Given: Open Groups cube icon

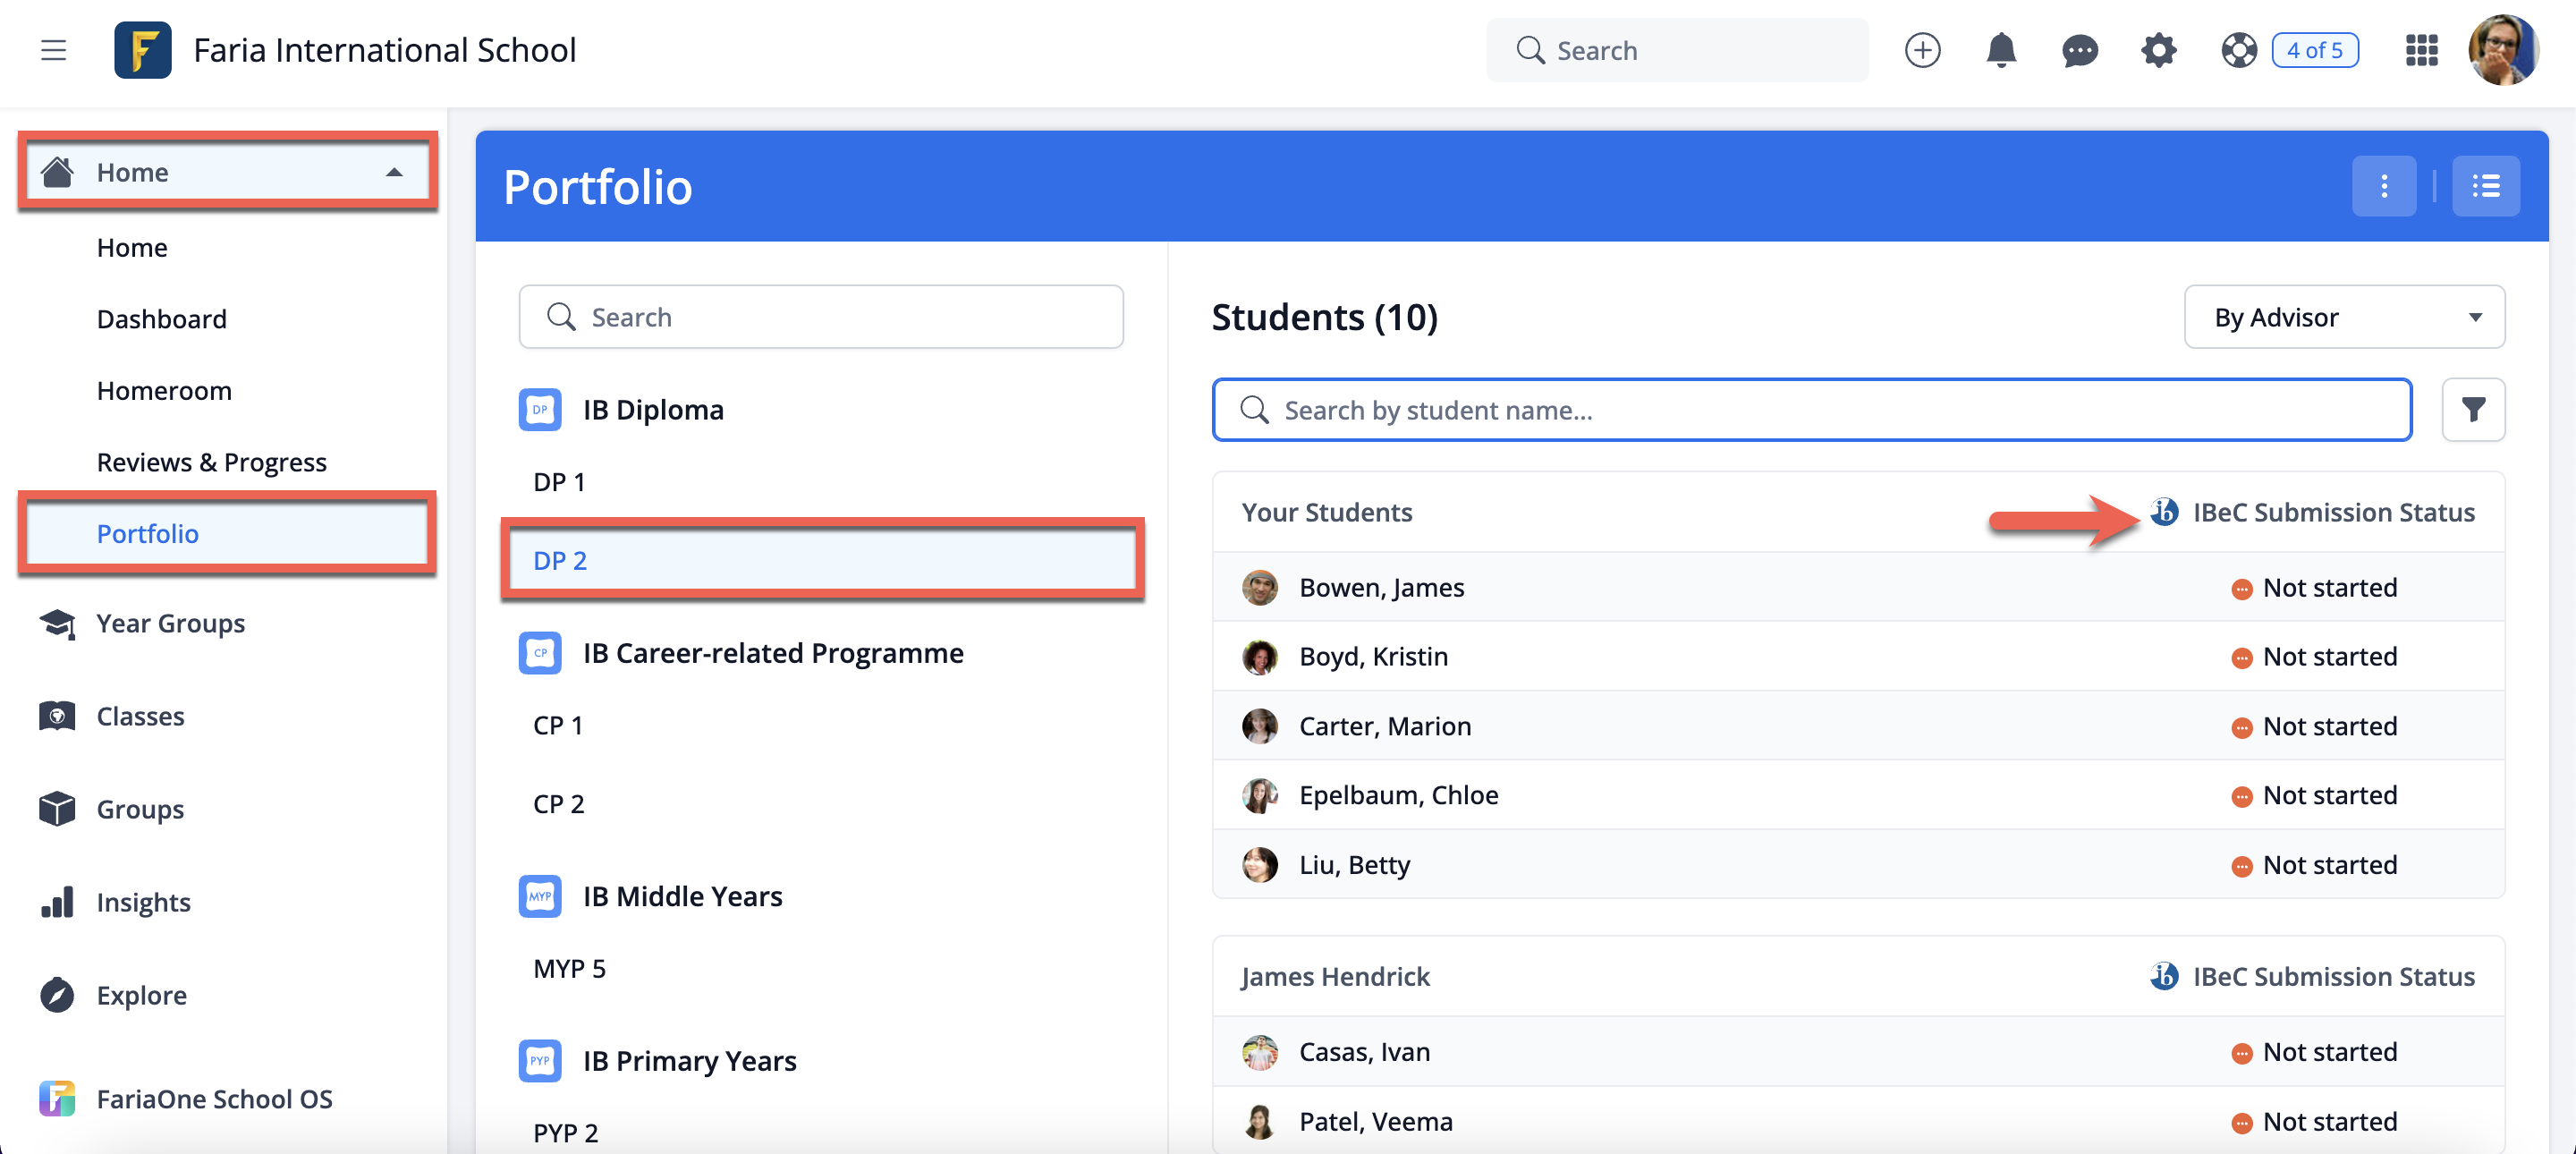Looking at the screenshot, I should click(57, 809).
